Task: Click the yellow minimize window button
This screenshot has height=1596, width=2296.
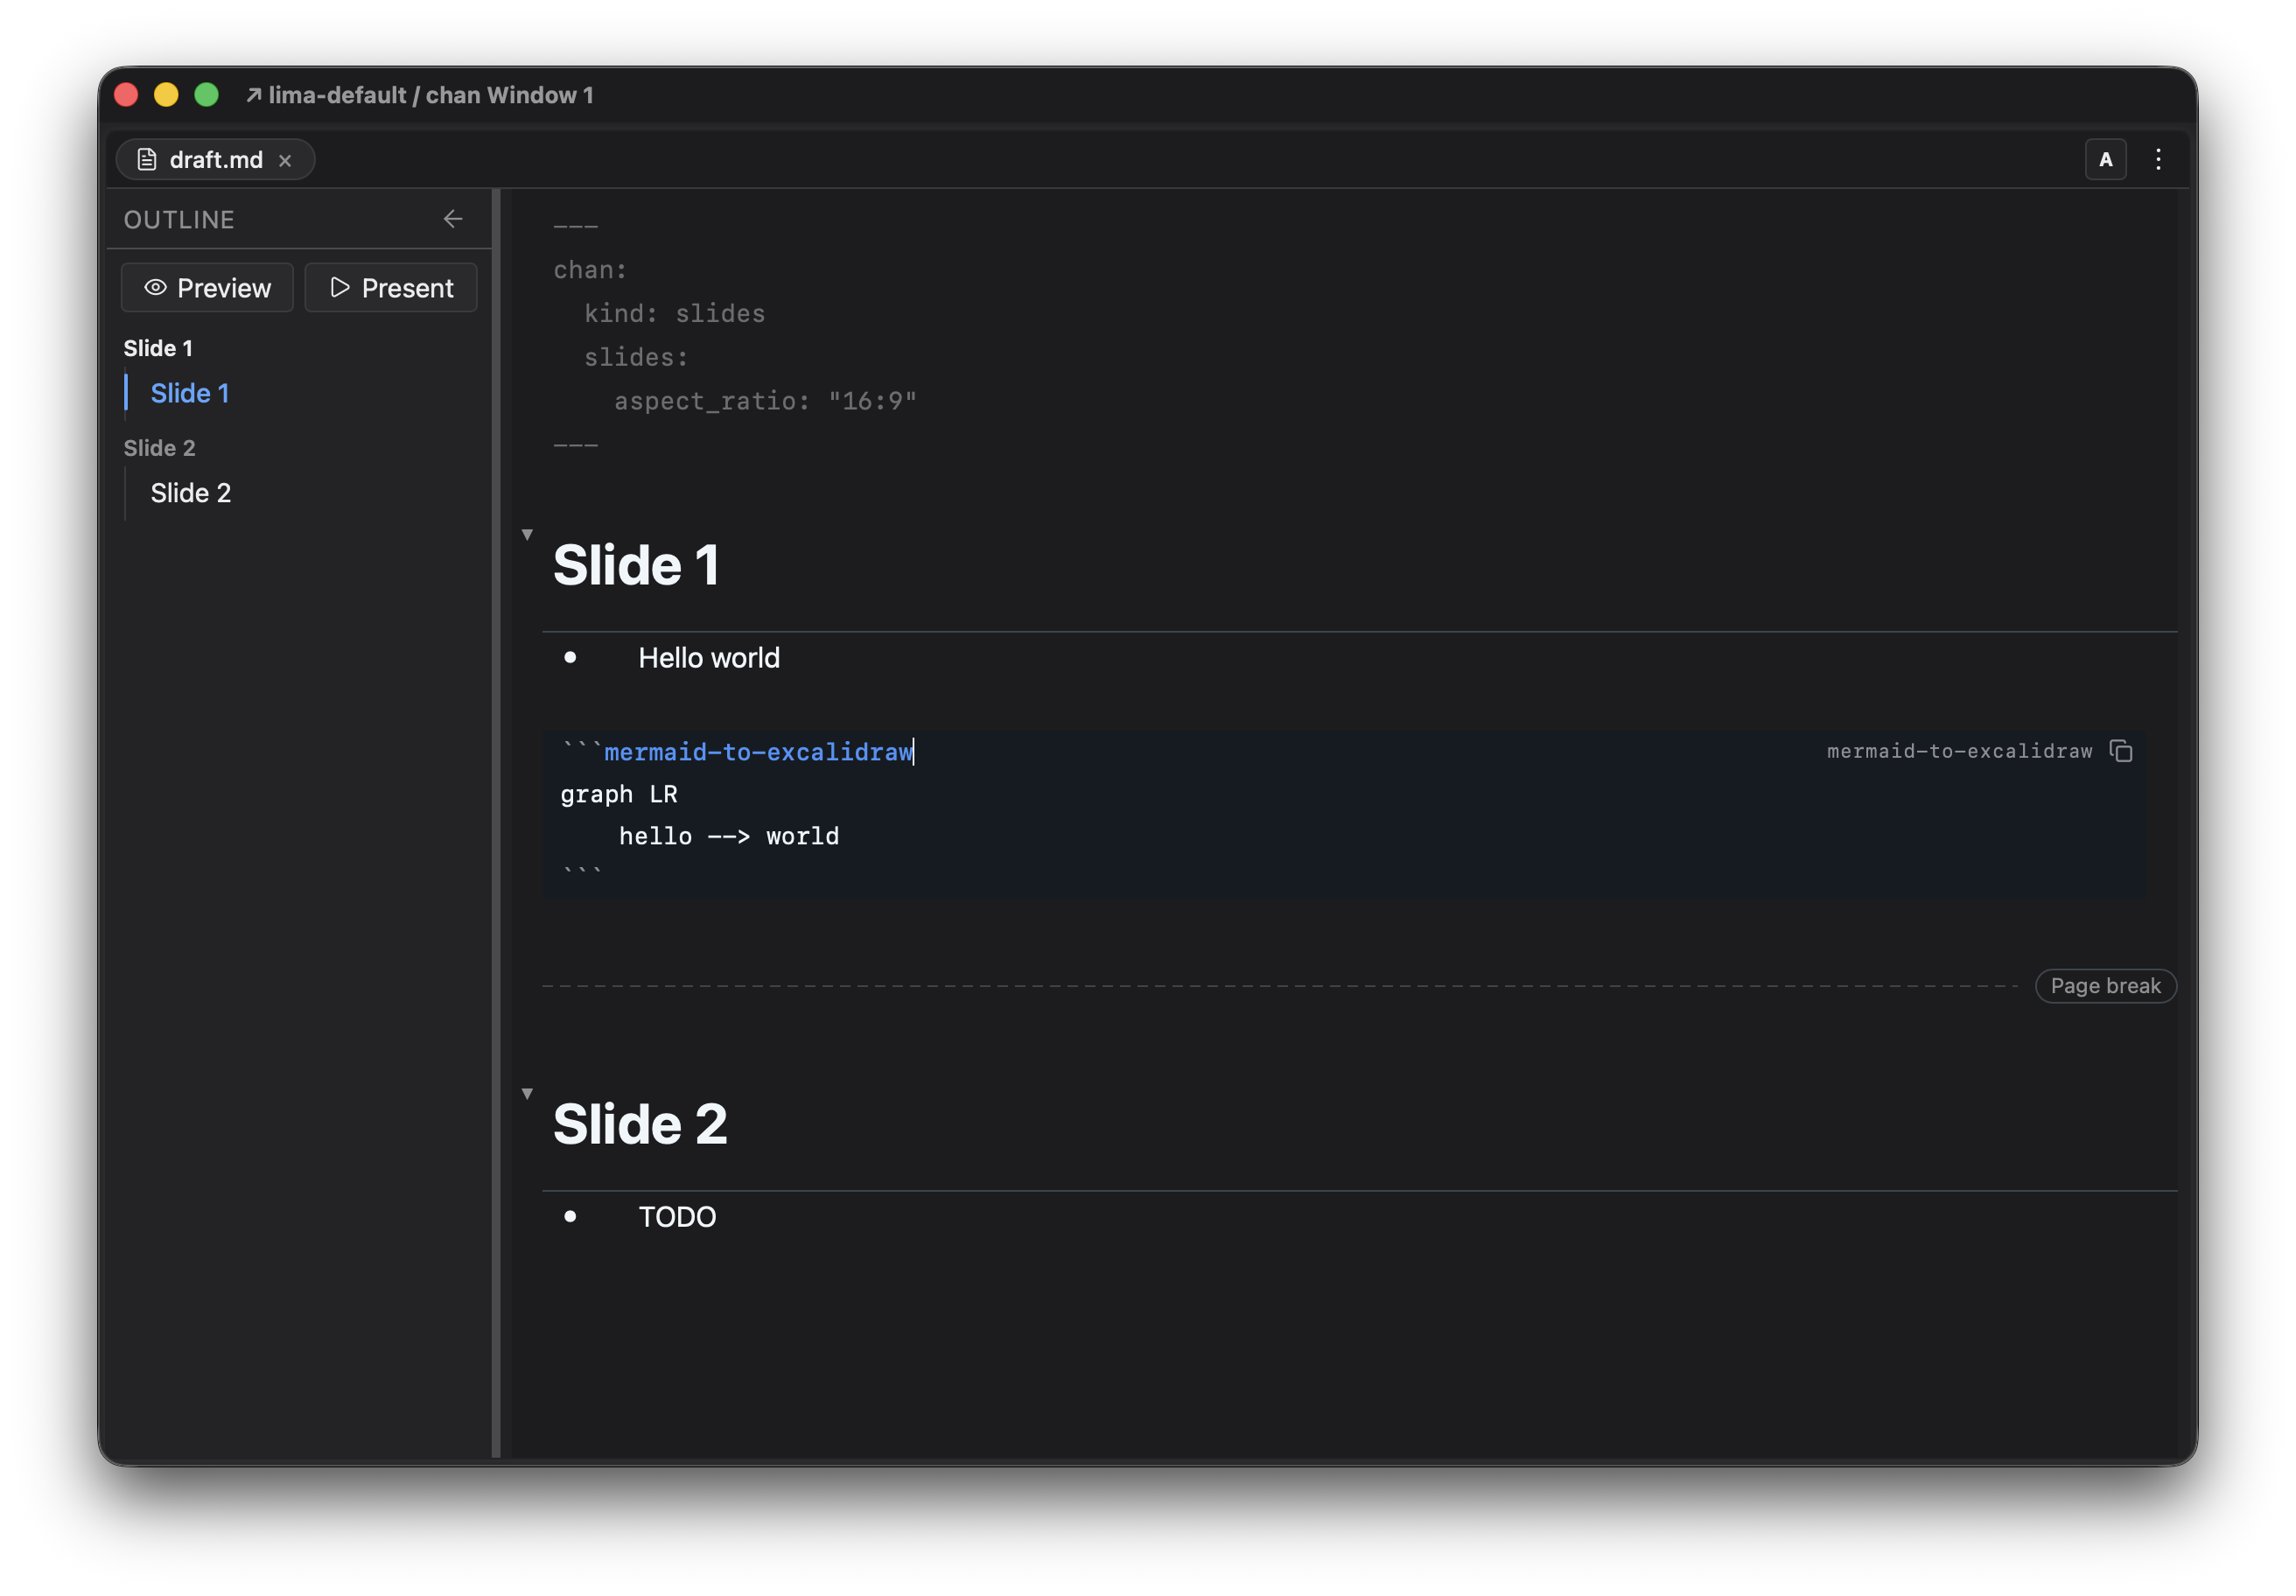Action: pos(166,95)
